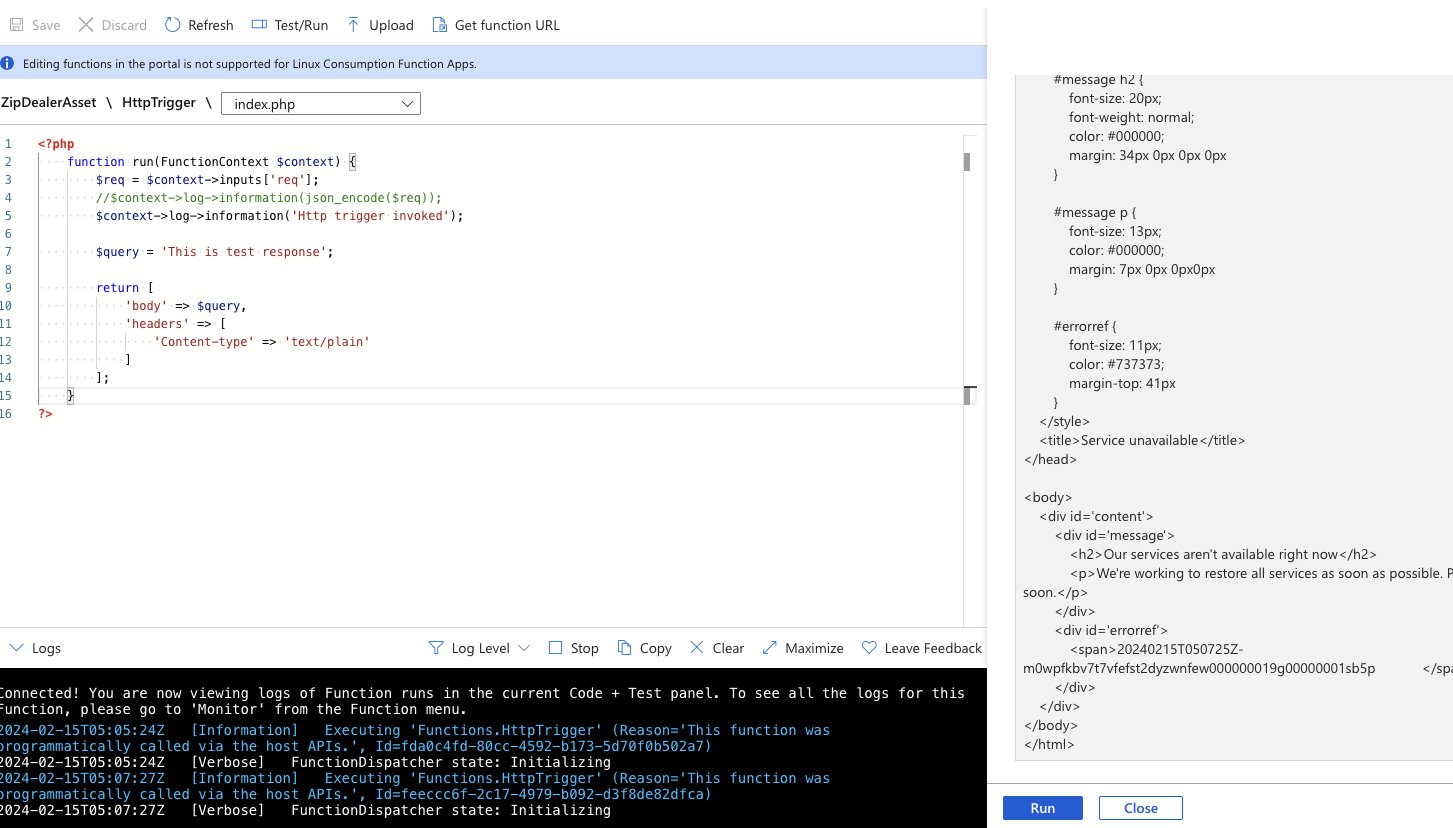Click the Leave Feedback heart icon

[x=869, y=648]
